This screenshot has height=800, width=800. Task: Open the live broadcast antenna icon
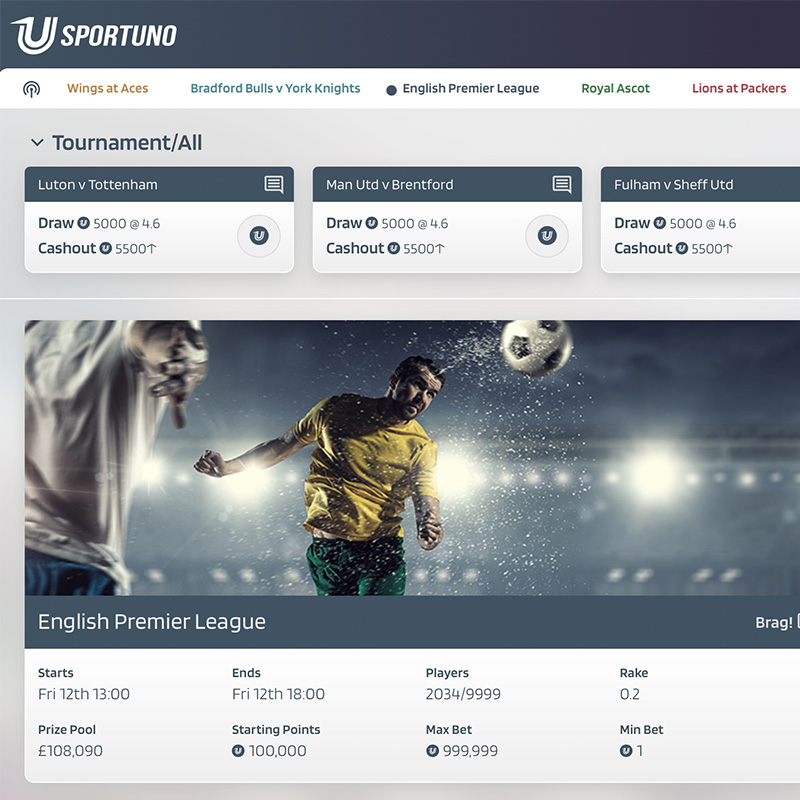32,89
